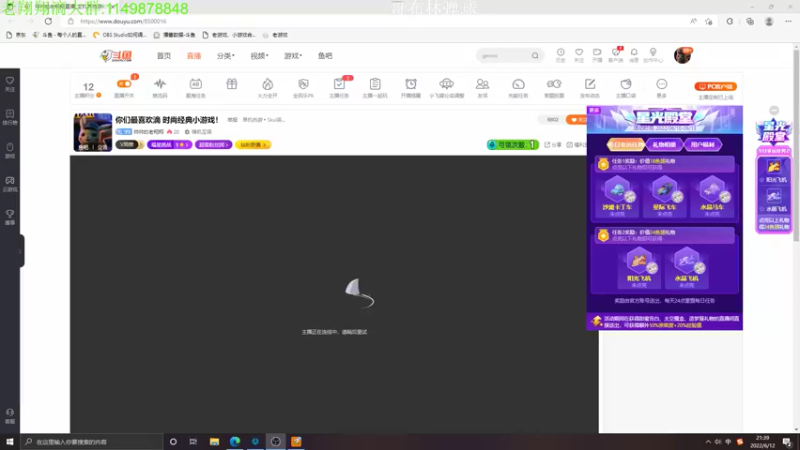Open the Start streaming camera icon
Viewport: 800px width, 450px height.
pyautogui.click(x=597, y=55)
